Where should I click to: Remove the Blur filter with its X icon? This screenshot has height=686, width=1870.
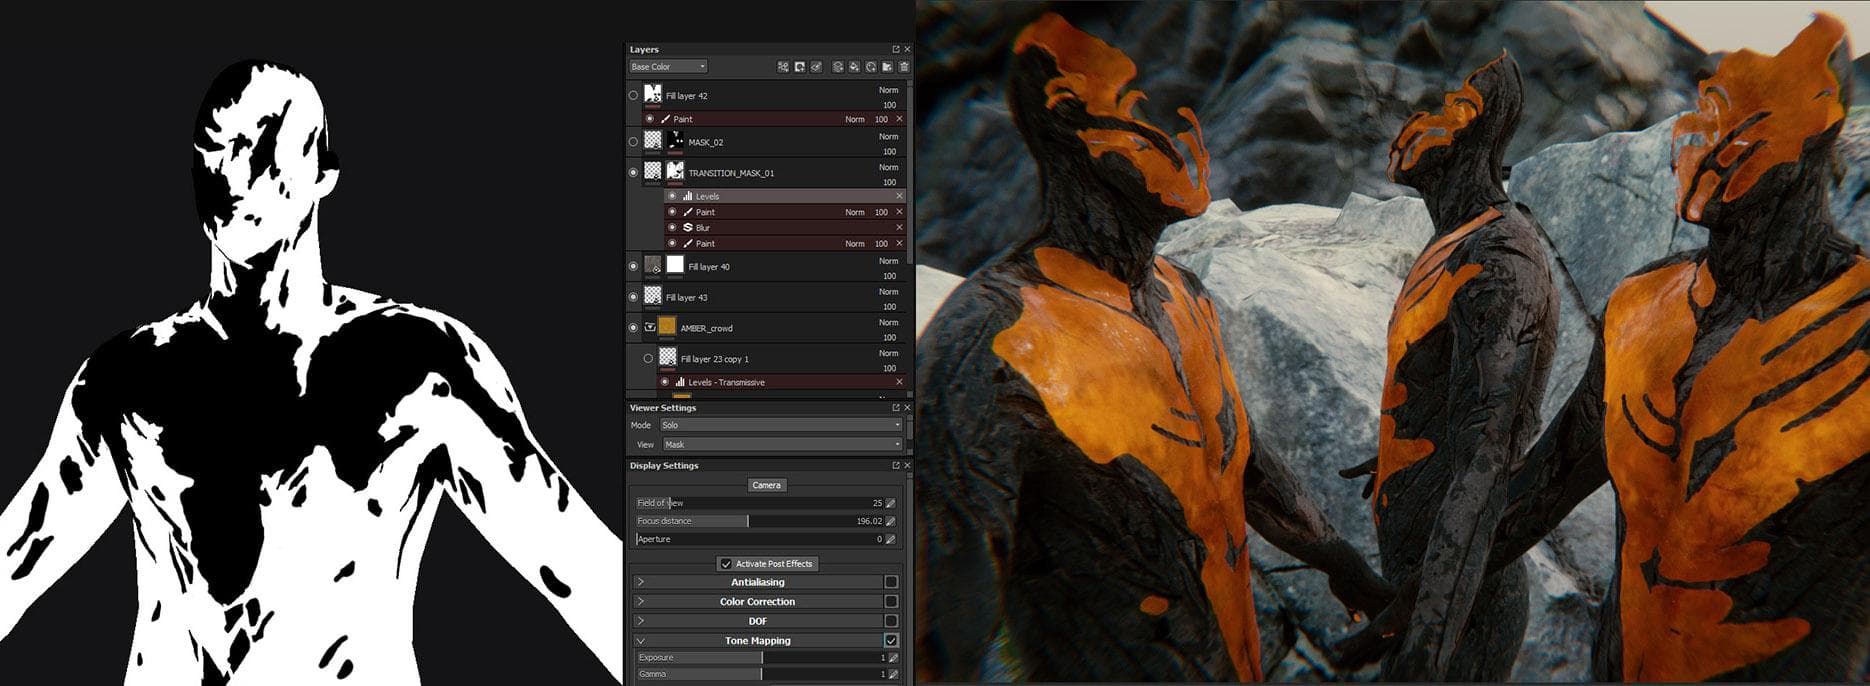899,228
